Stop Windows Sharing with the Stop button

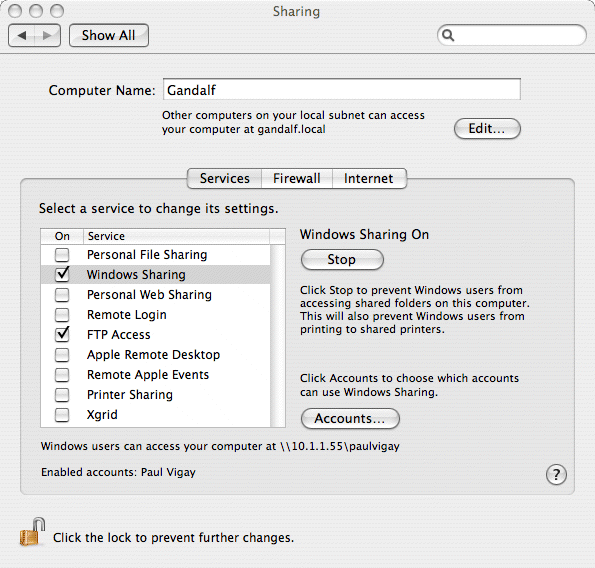click(342, 260)
